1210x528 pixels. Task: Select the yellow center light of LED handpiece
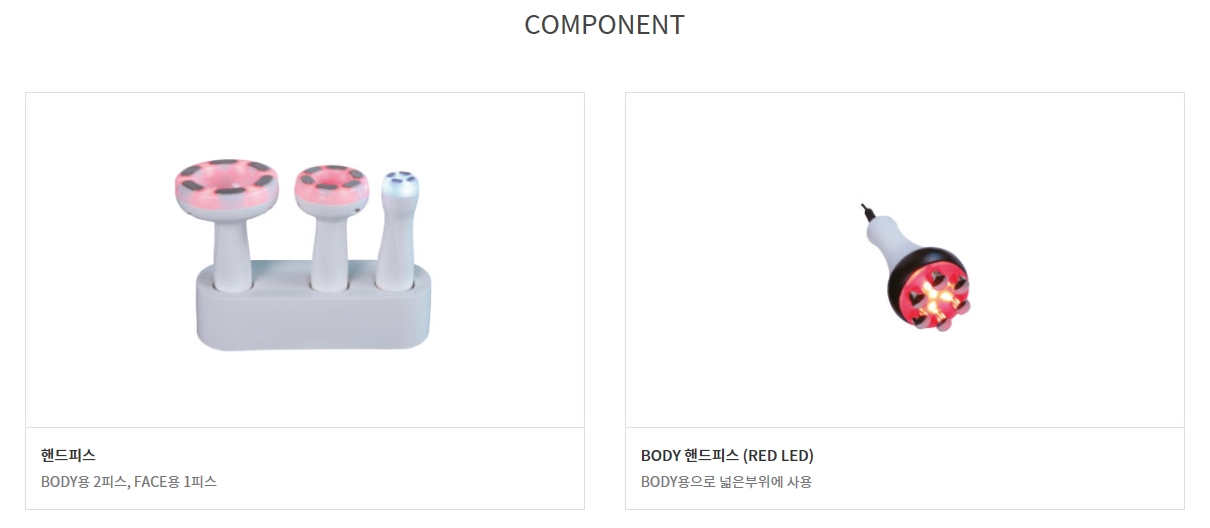932,296
